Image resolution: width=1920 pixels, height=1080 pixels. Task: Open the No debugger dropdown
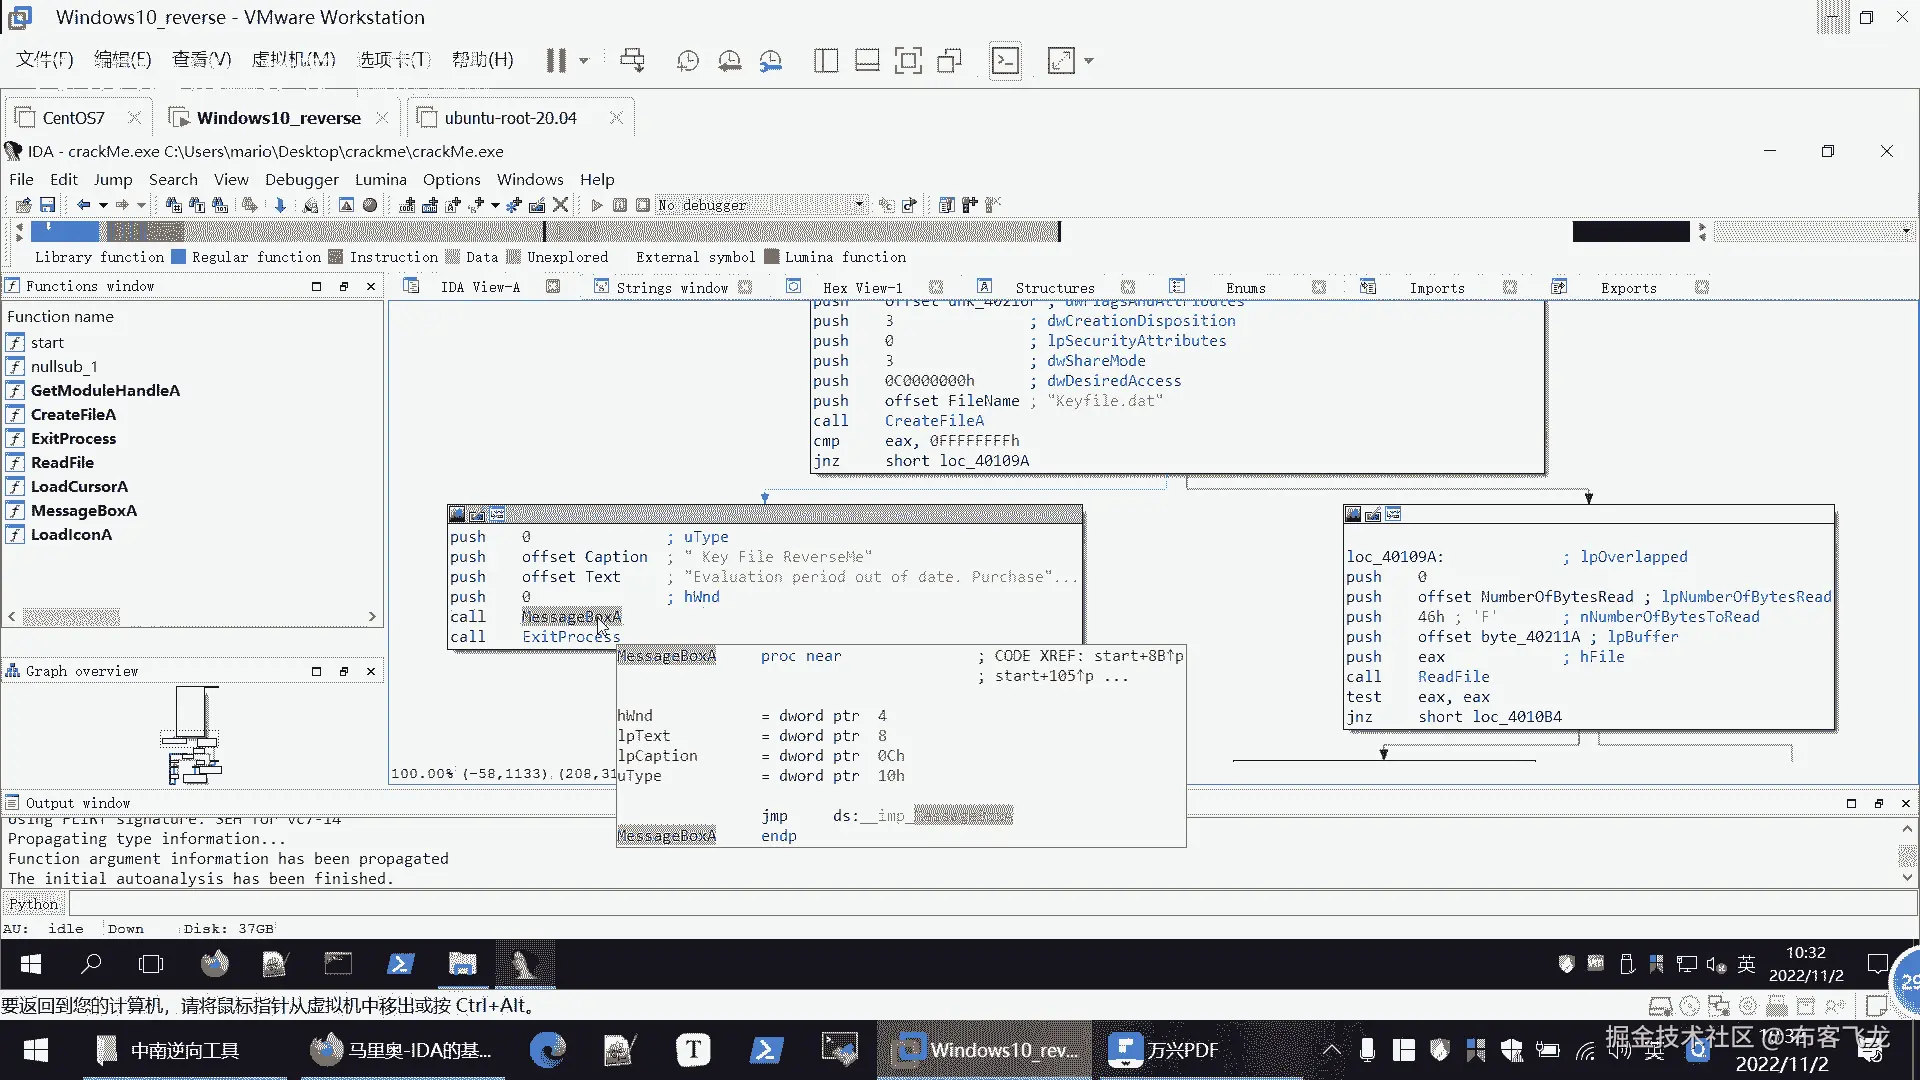click(x=859, y=205)
